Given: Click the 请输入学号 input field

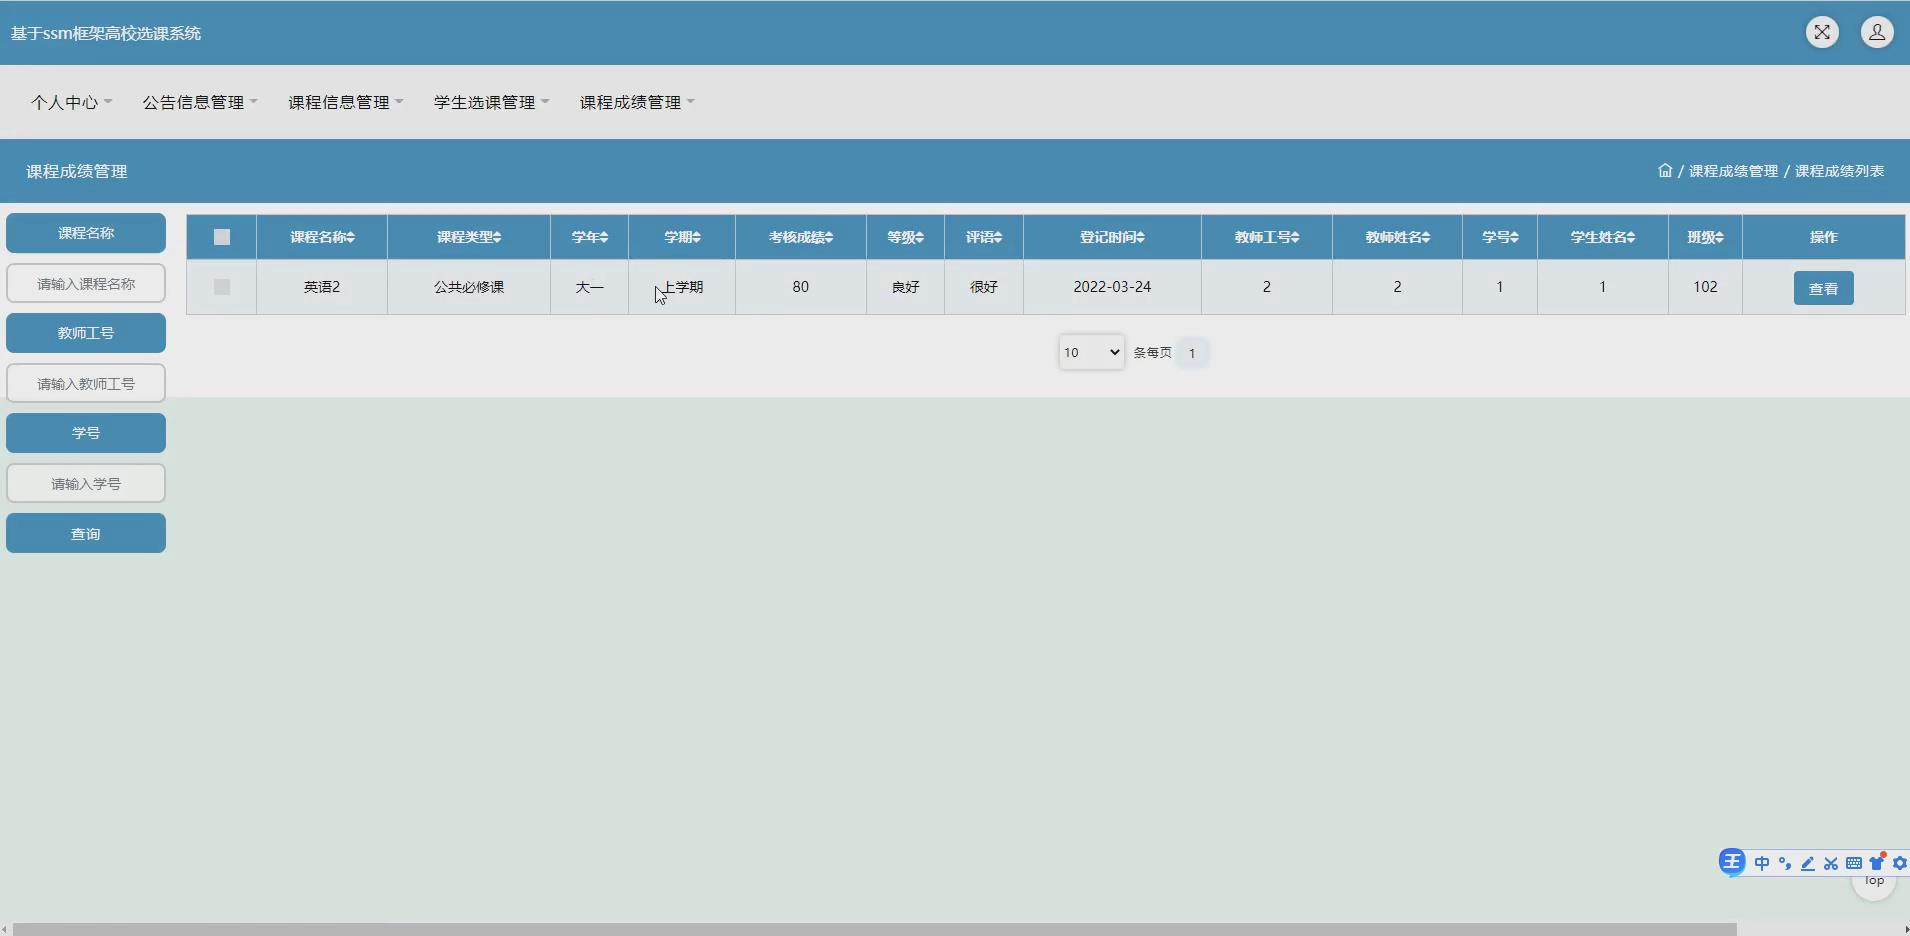Looking at the screenshot, I should click(x=86, y=483).
